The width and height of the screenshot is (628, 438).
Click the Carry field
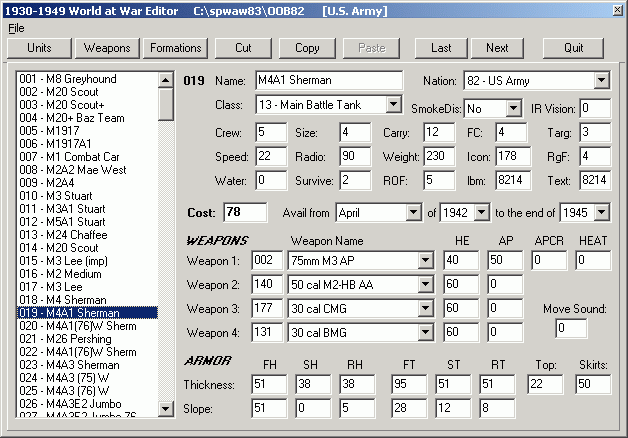(x=439, y=133)
